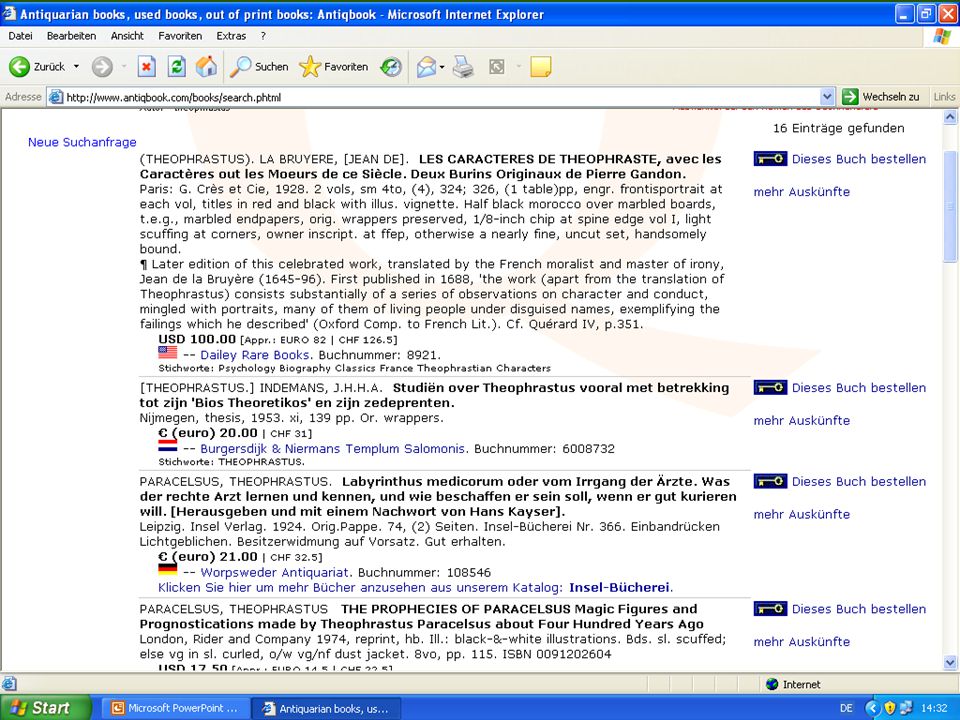The height and width of the screenshot is (720, 960).
Task: Open the Dailey Rare Books seller link
Action: 257,355
